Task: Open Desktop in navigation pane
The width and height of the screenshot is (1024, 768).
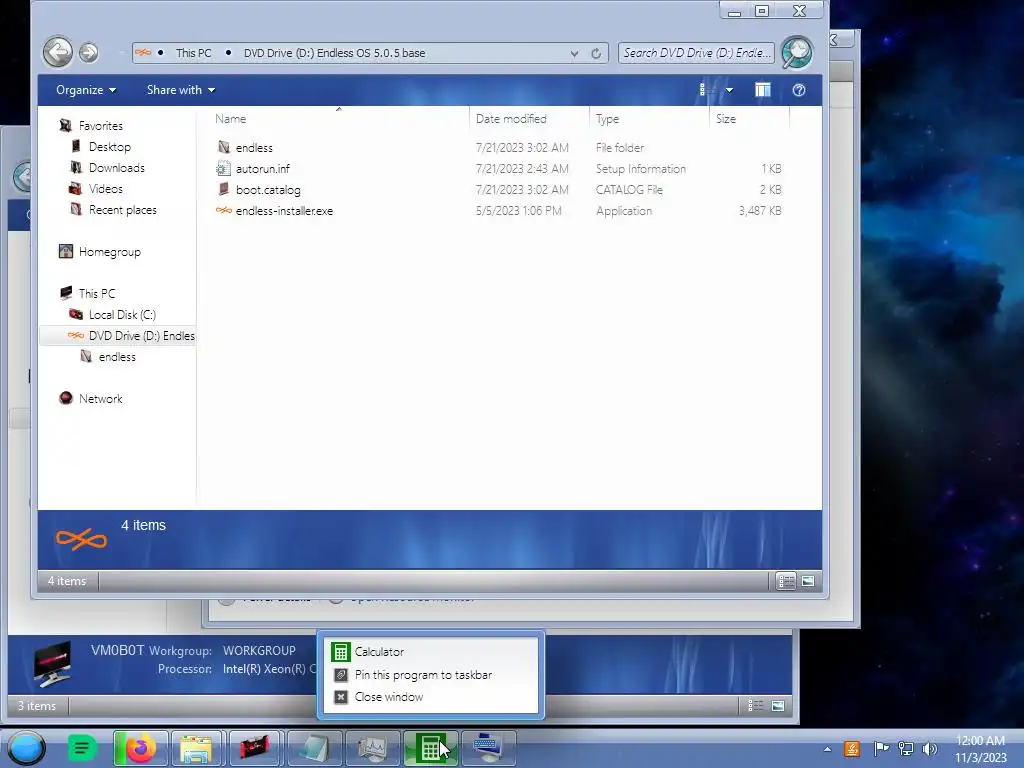Action: 110,147
